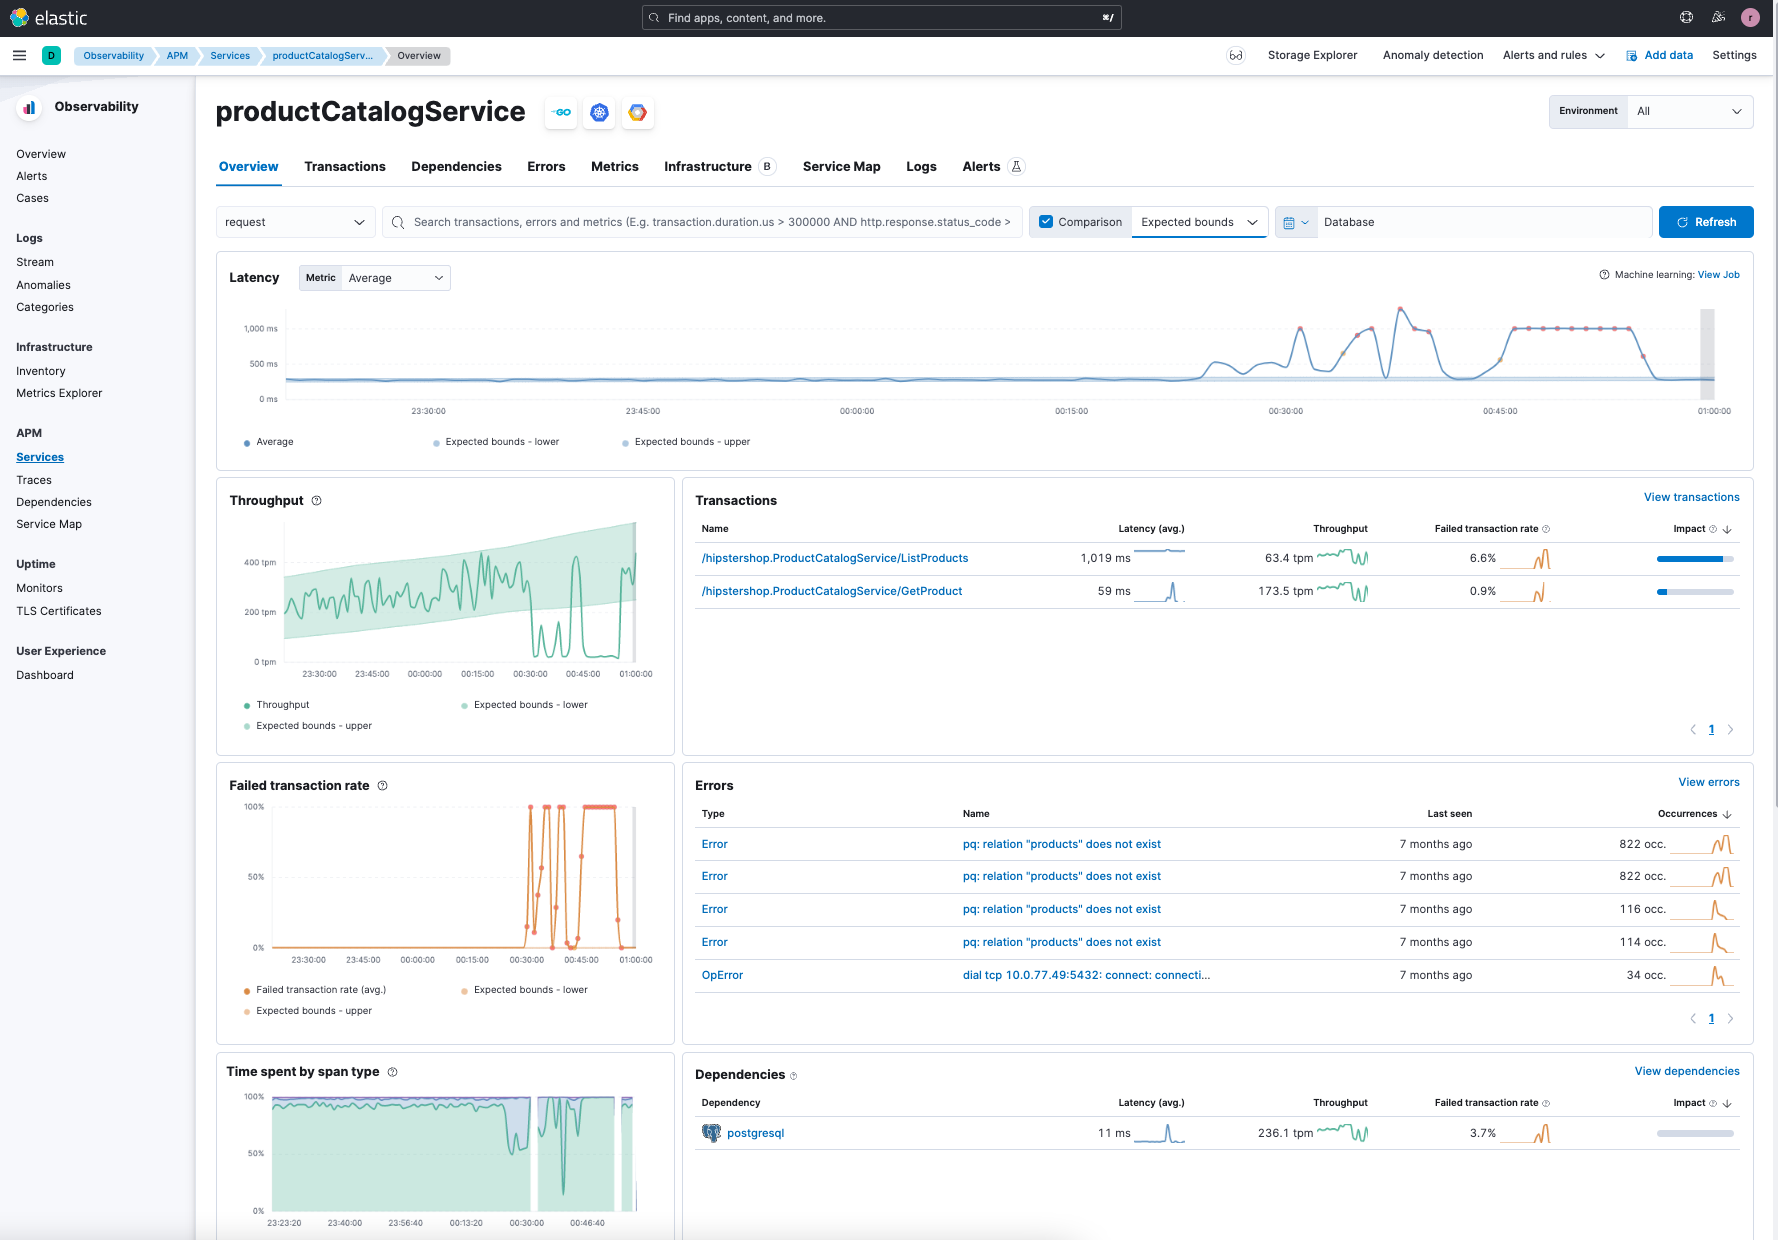Open the Environment dropdown
The width and height of the screenshot is (1778, 1240).
[x=1688, y=111]
